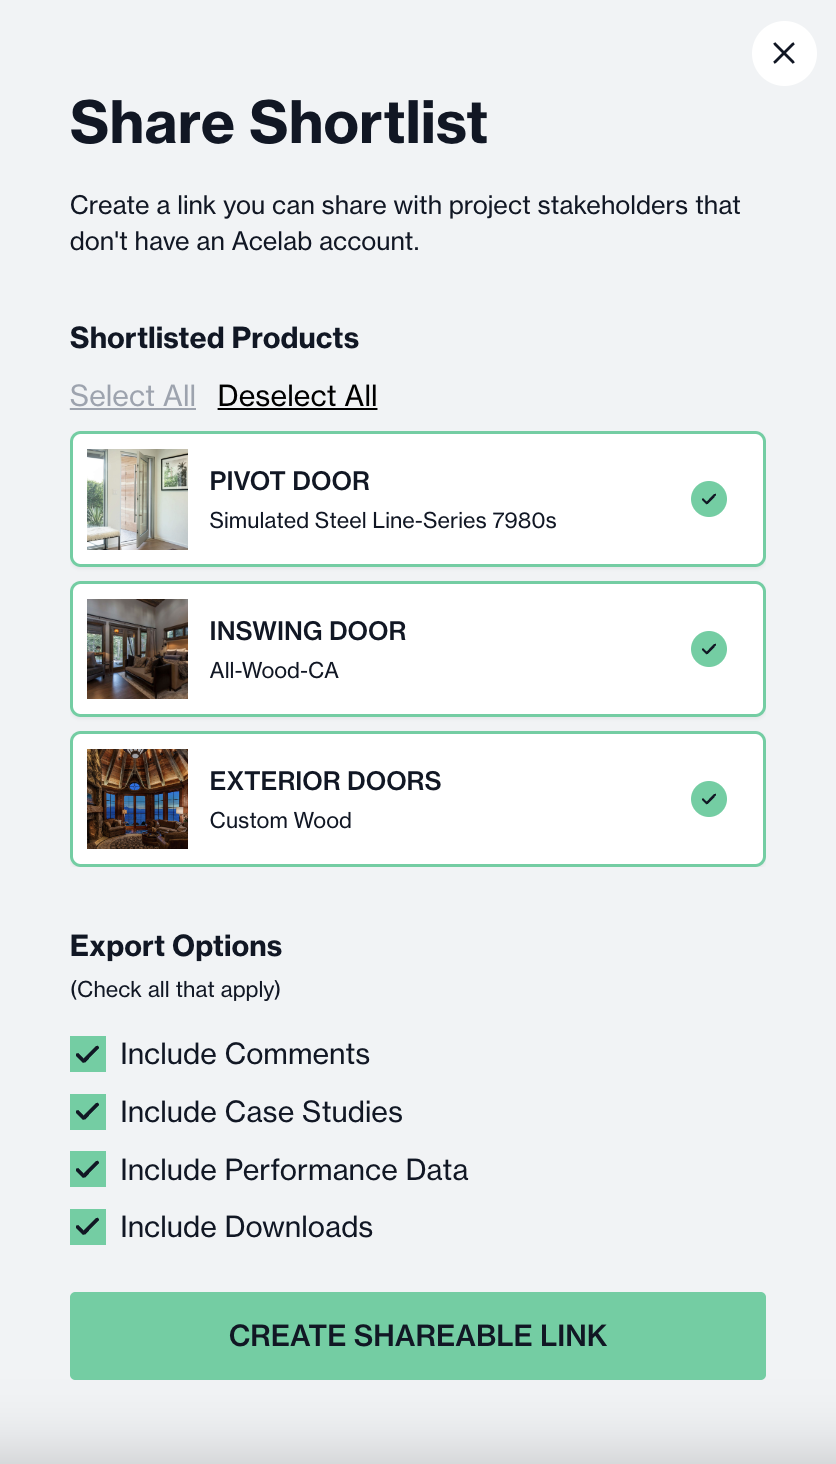Click the All-Wood-CA product subtitle
The image size is (836, 1464).
click(274, 671)
